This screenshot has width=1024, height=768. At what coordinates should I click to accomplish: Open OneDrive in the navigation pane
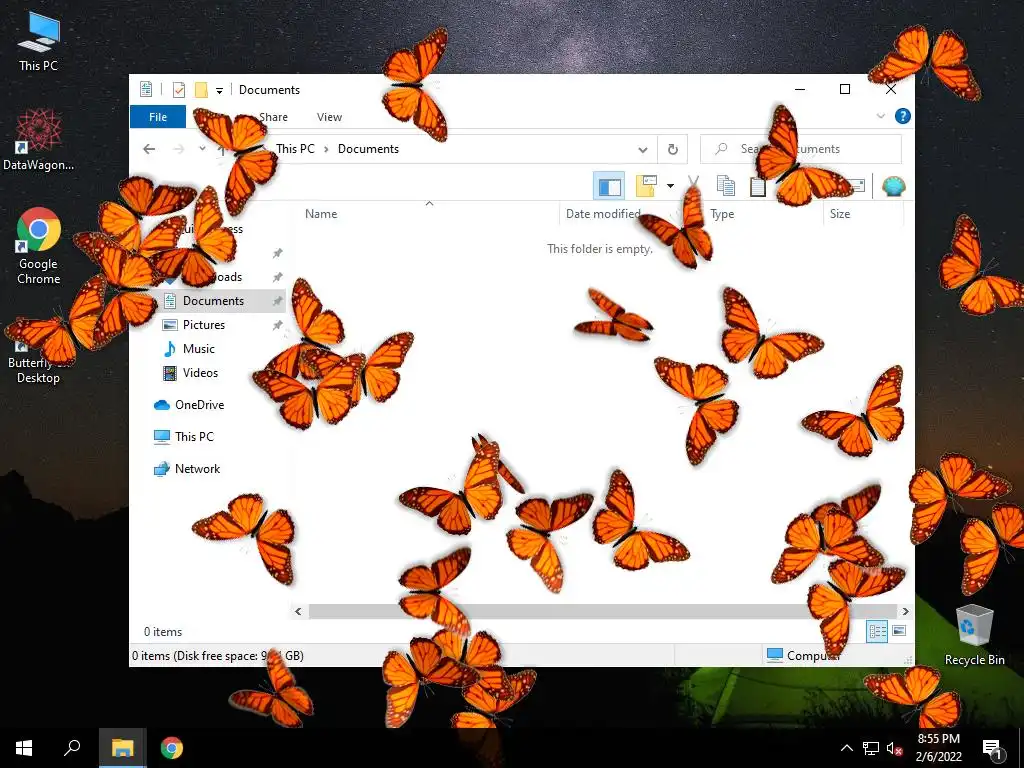(199, 405)
